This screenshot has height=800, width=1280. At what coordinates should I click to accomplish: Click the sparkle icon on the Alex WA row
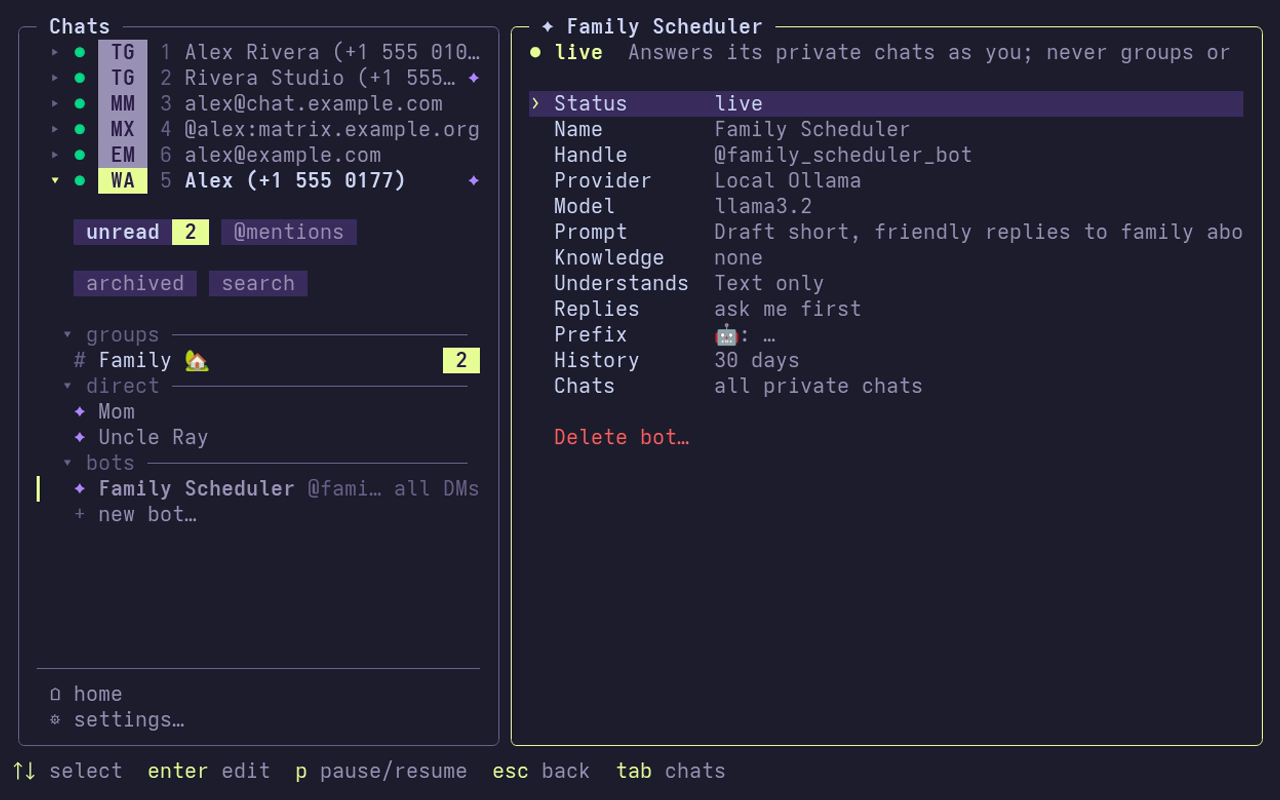coord(474,181)
